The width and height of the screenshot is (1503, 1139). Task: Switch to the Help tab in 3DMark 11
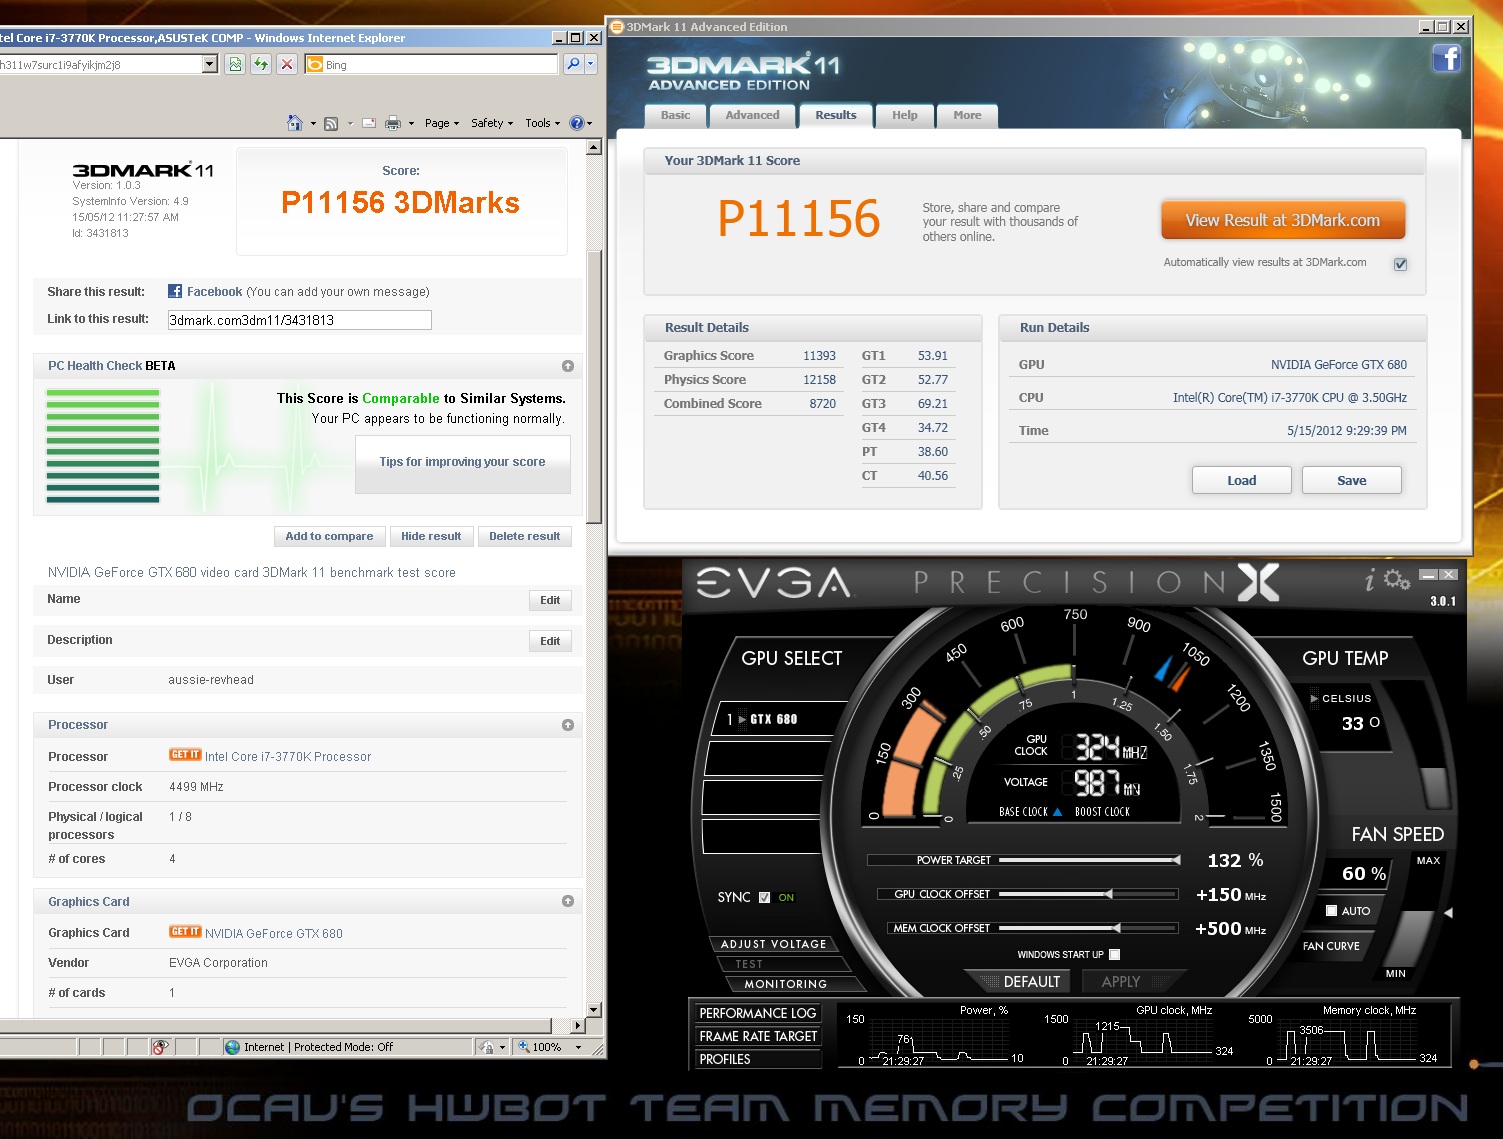[904, 115]
